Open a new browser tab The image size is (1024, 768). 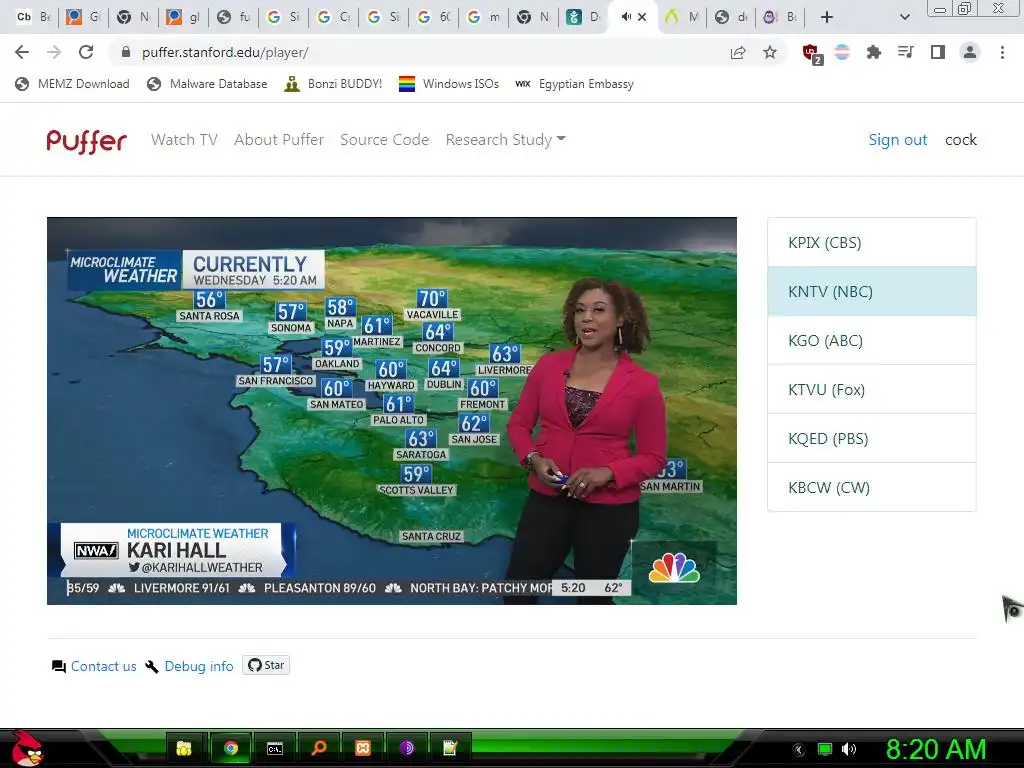(x=827, y=17)
